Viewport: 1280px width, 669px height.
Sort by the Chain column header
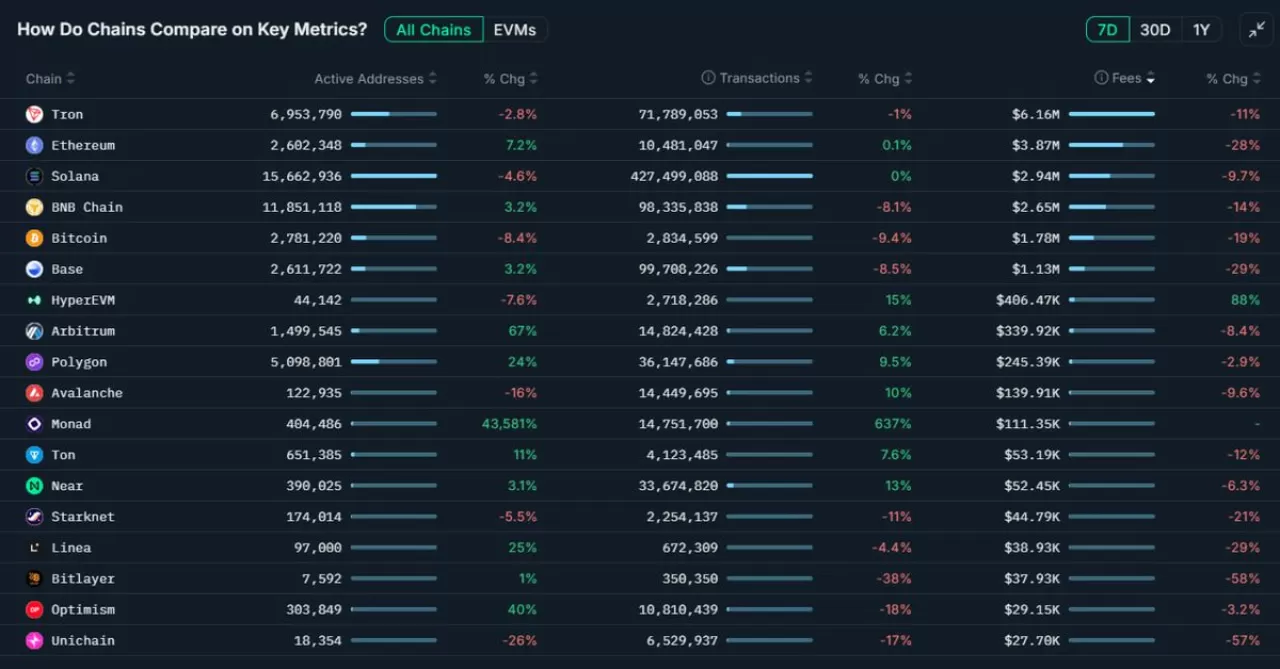click(x=42, y=78)
